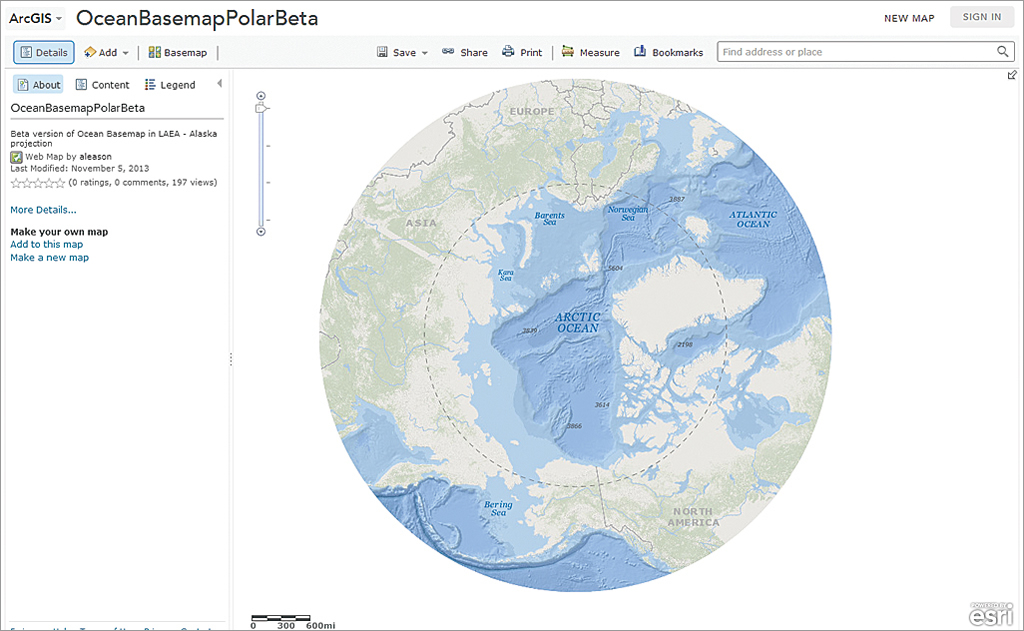This screenshot has width=1024, height=631.
Task: Click the Content tab list icon
Action: [82, 84]
